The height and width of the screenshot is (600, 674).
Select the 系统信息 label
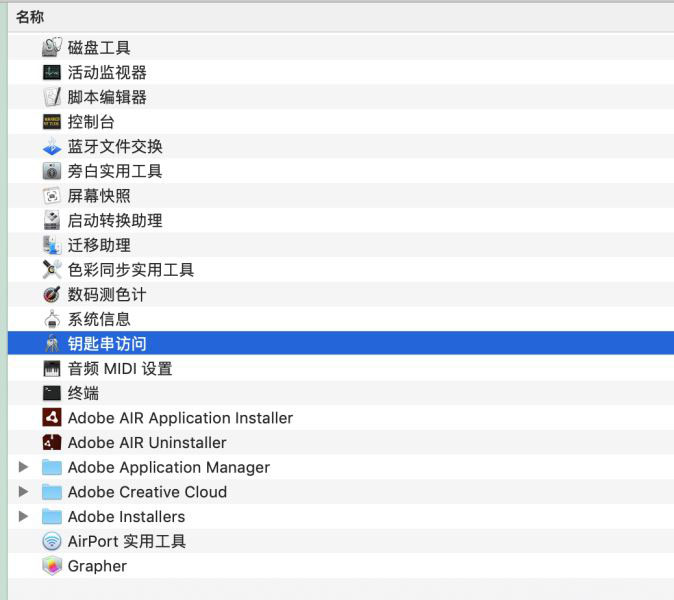click(x=99, y=319)
